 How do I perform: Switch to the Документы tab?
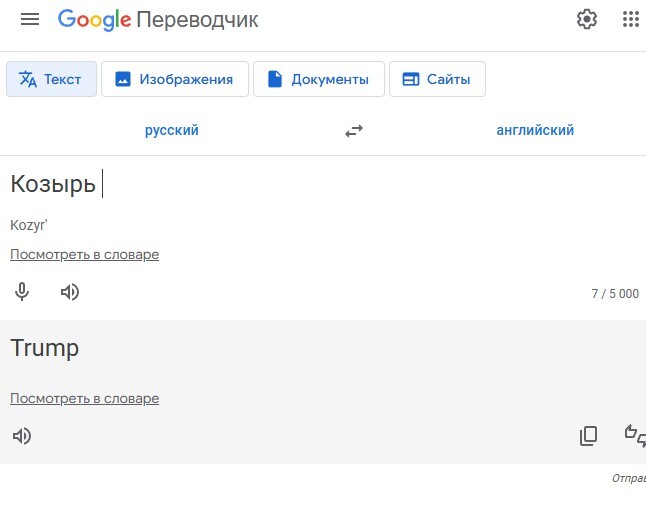pos(318,80)
